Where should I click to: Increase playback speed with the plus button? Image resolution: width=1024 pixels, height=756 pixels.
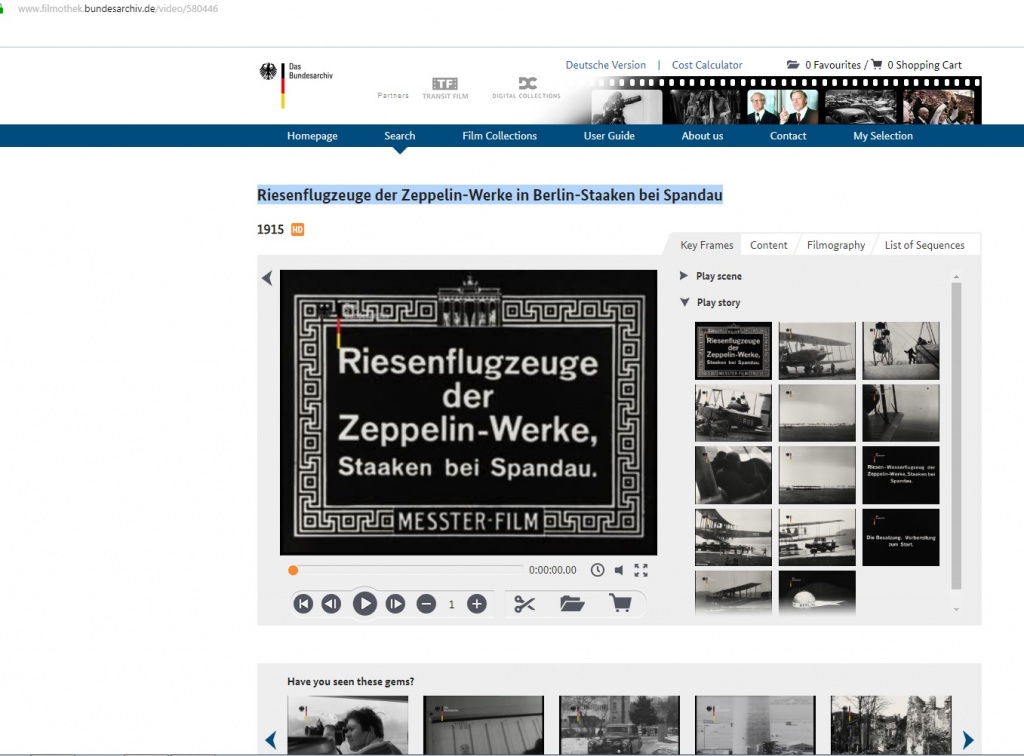pos(477,604)
